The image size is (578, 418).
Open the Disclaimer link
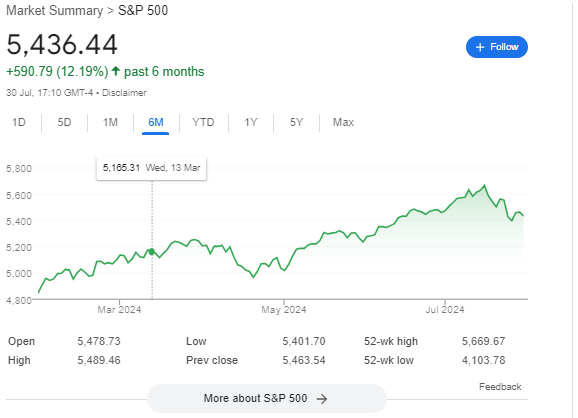tap(124, 93)
